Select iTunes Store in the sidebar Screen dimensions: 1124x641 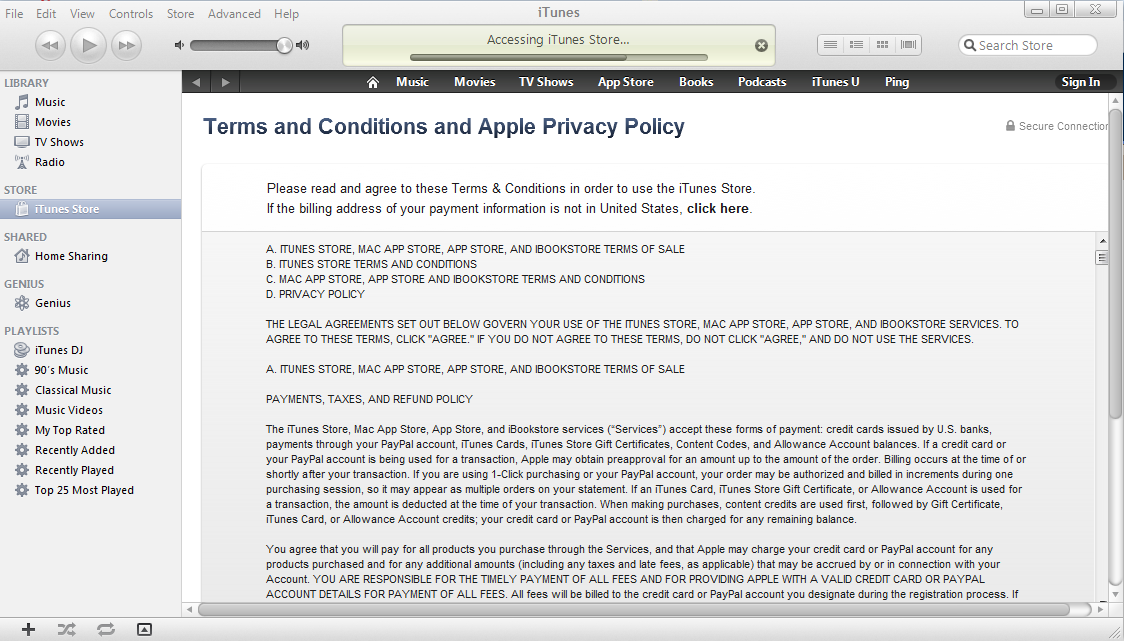coord(90,209)
